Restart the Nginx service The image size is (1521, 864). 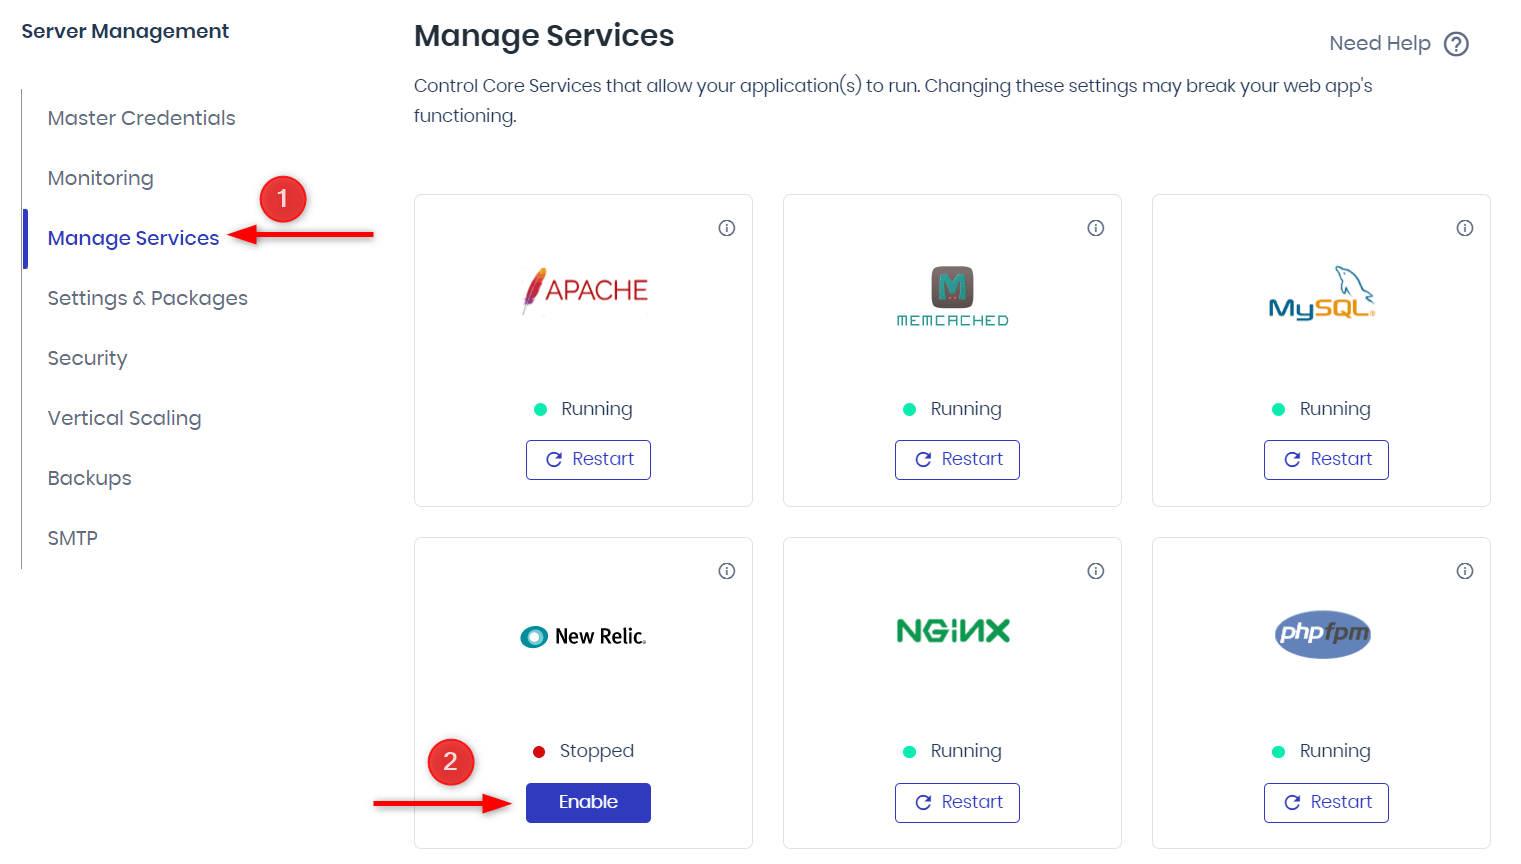point(957,803)
